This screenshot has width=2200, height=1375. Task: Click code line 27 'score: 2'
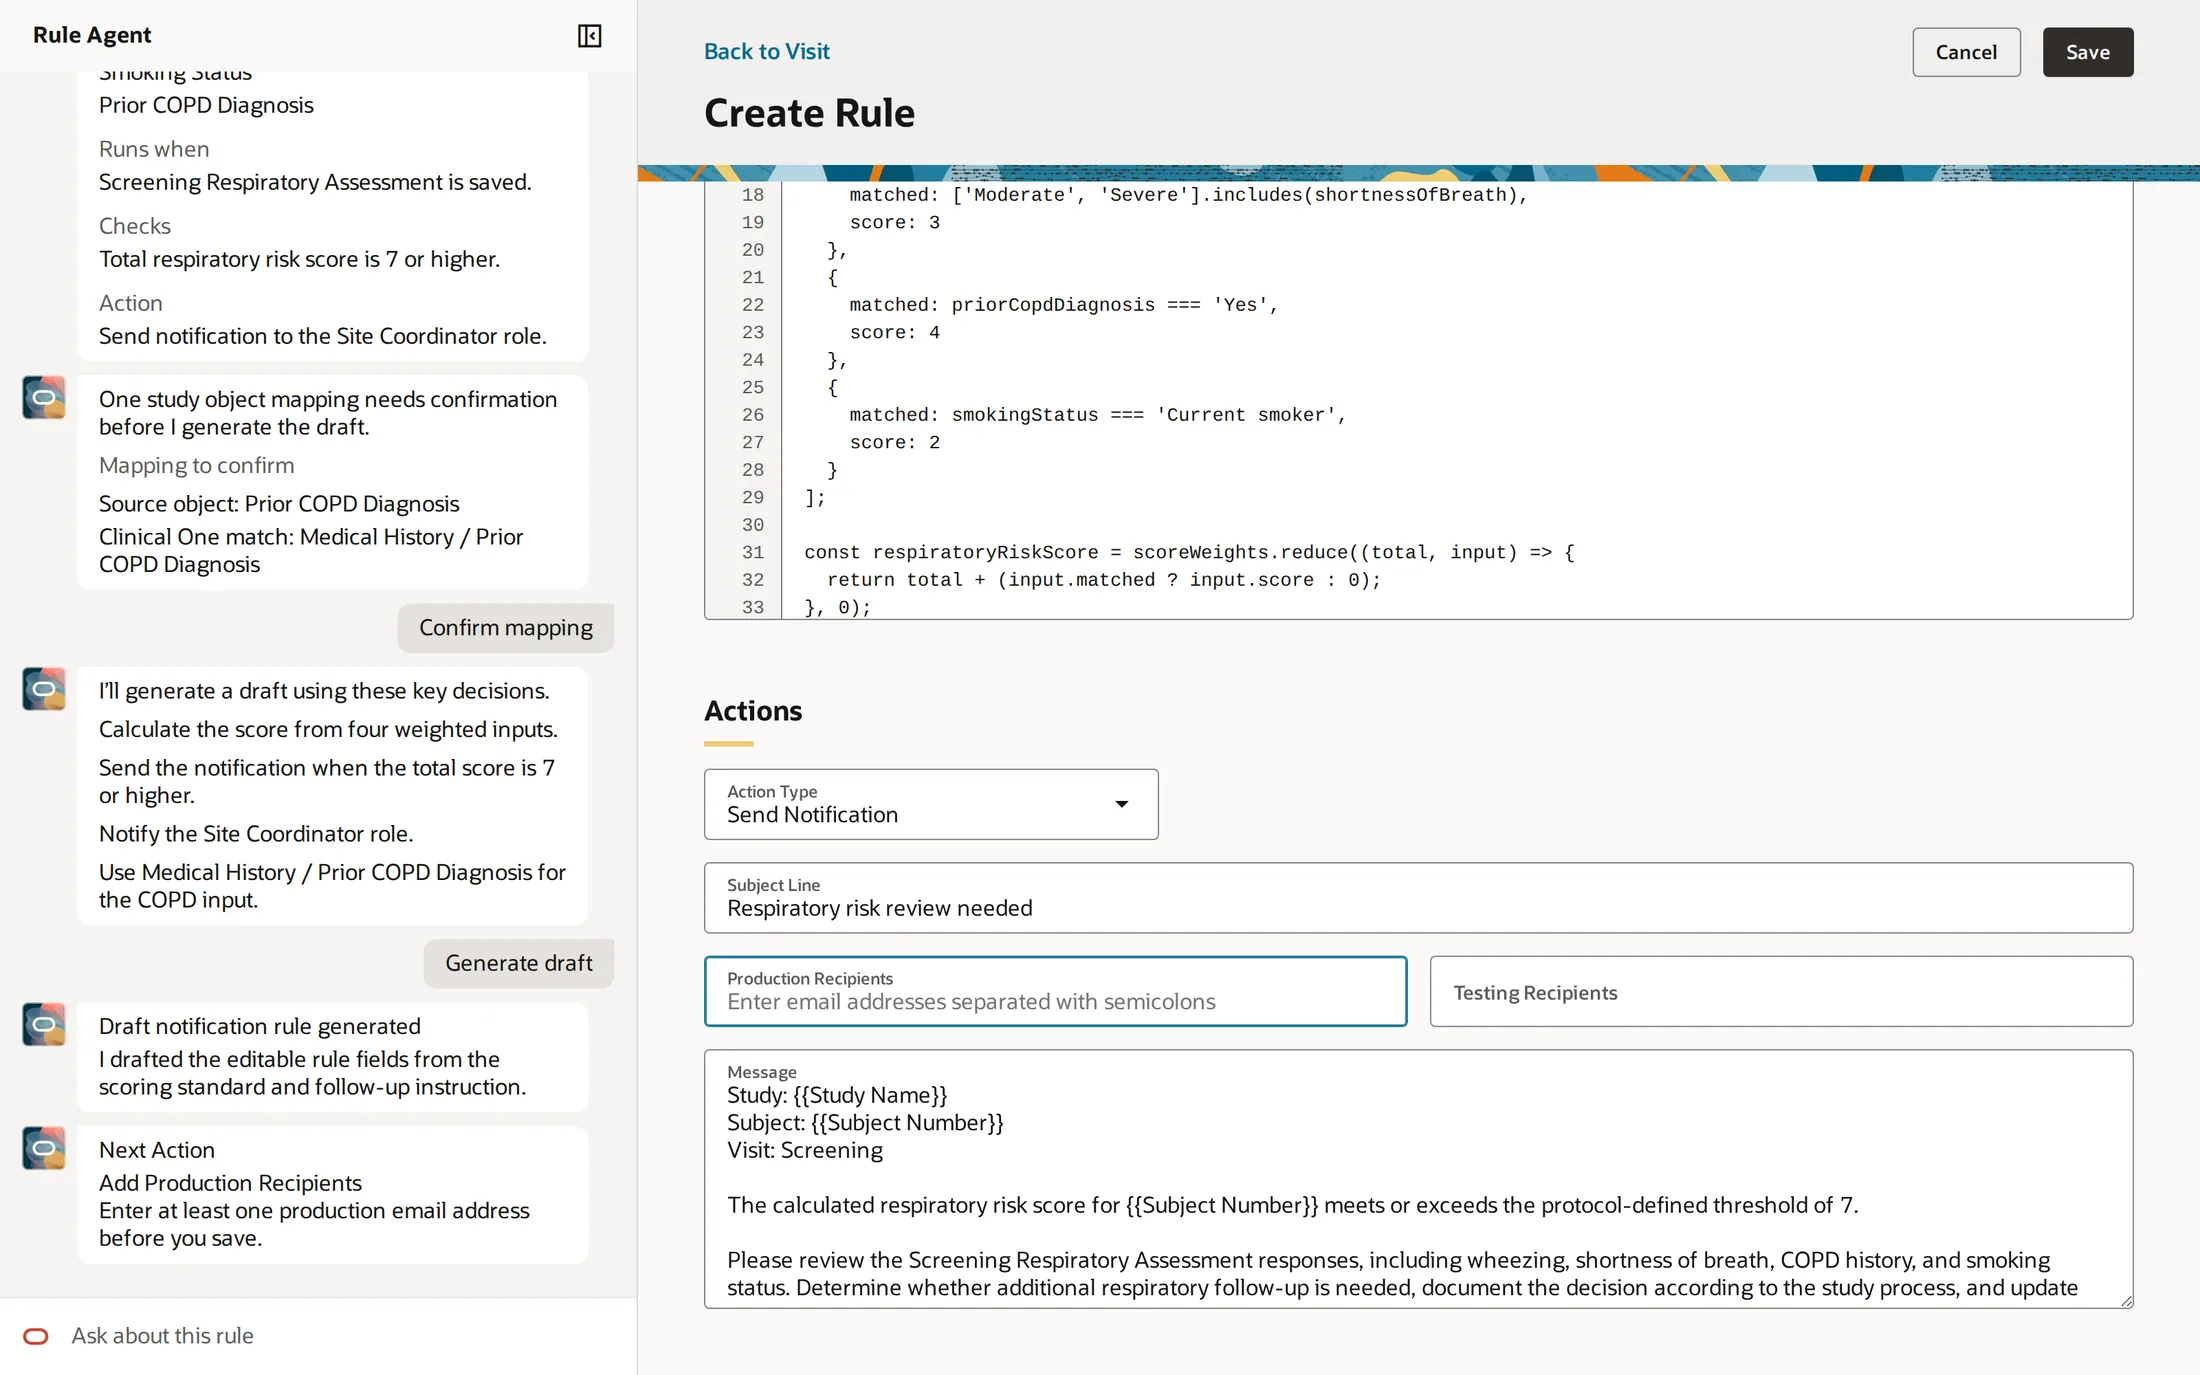coord(895,443)
